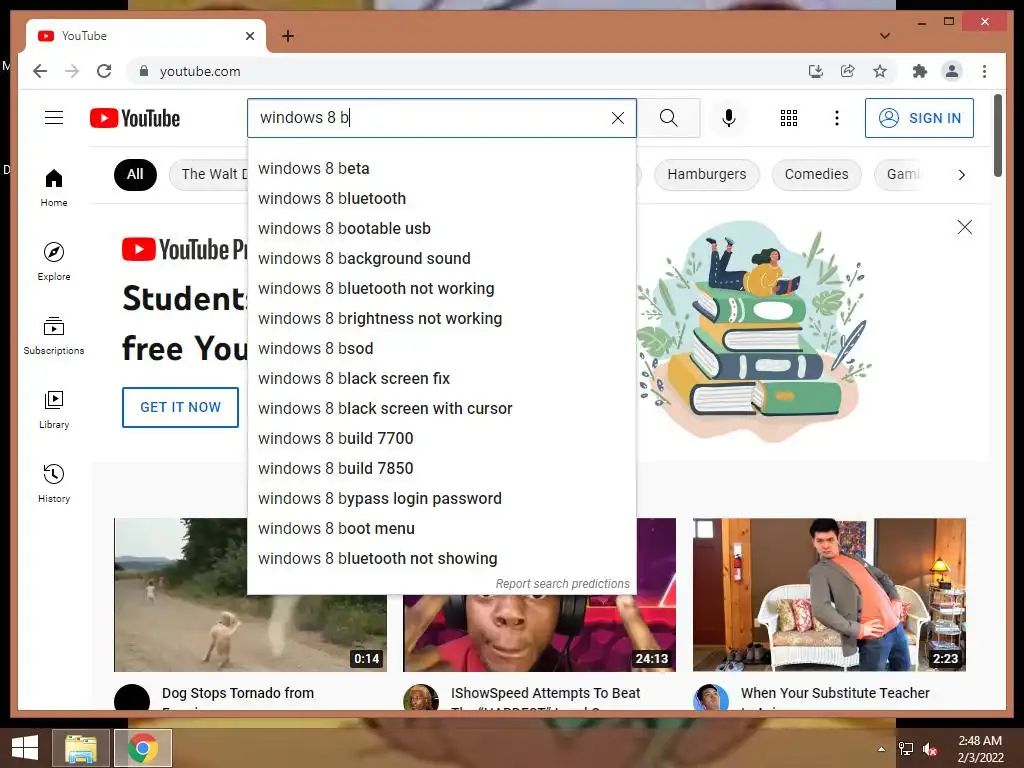Open Dog Stops Tornado video thumbnail
The height and width of the screenshot is (768, 1024).
250,594
